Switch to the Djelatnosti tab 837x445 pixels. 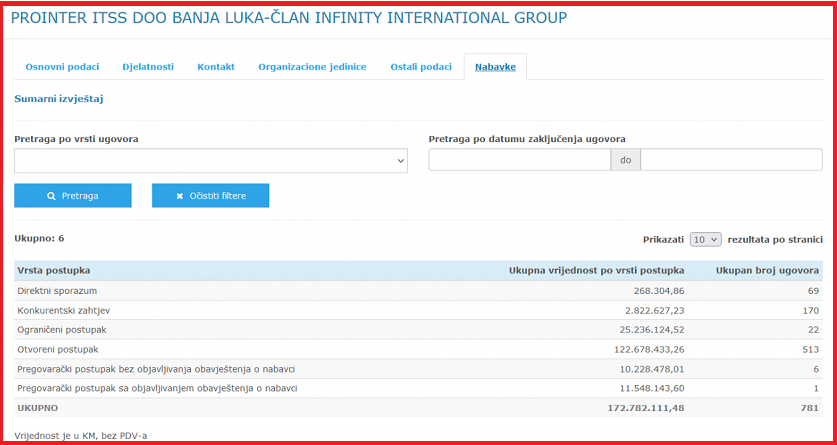[x=148, y=67]
